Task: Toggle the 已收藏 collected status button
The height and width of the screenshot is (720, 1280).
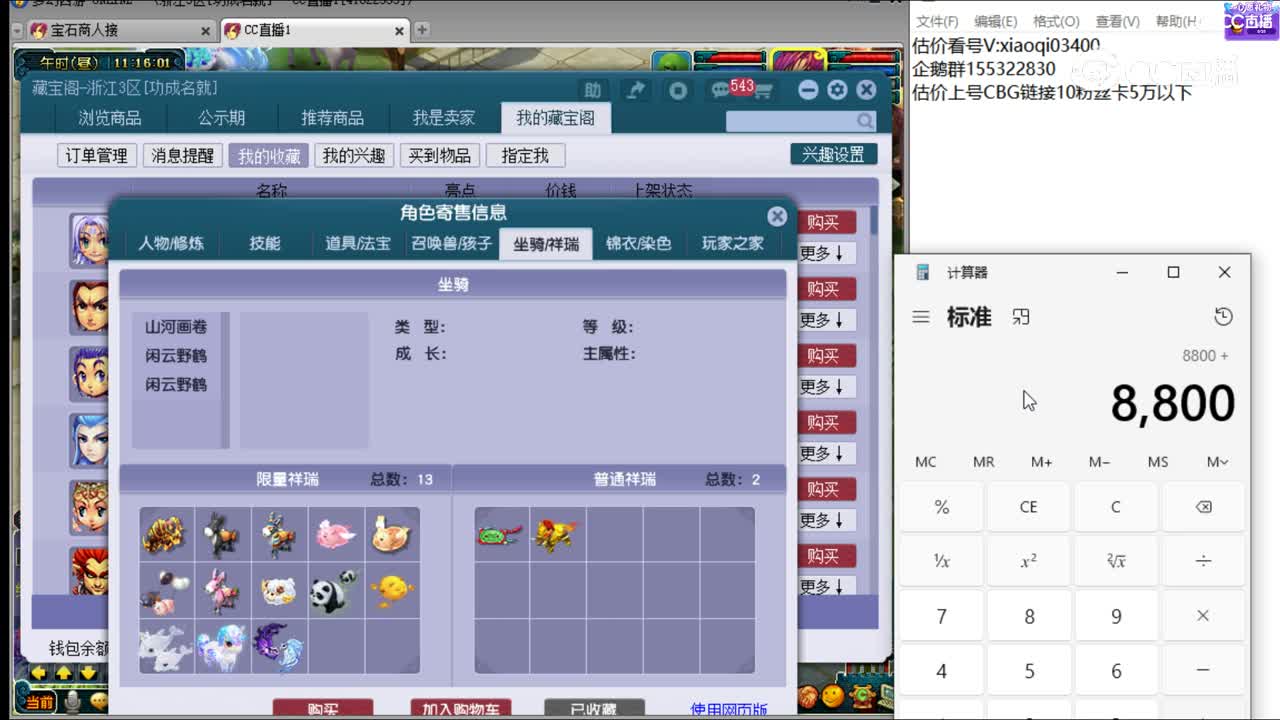Action: 595,707
